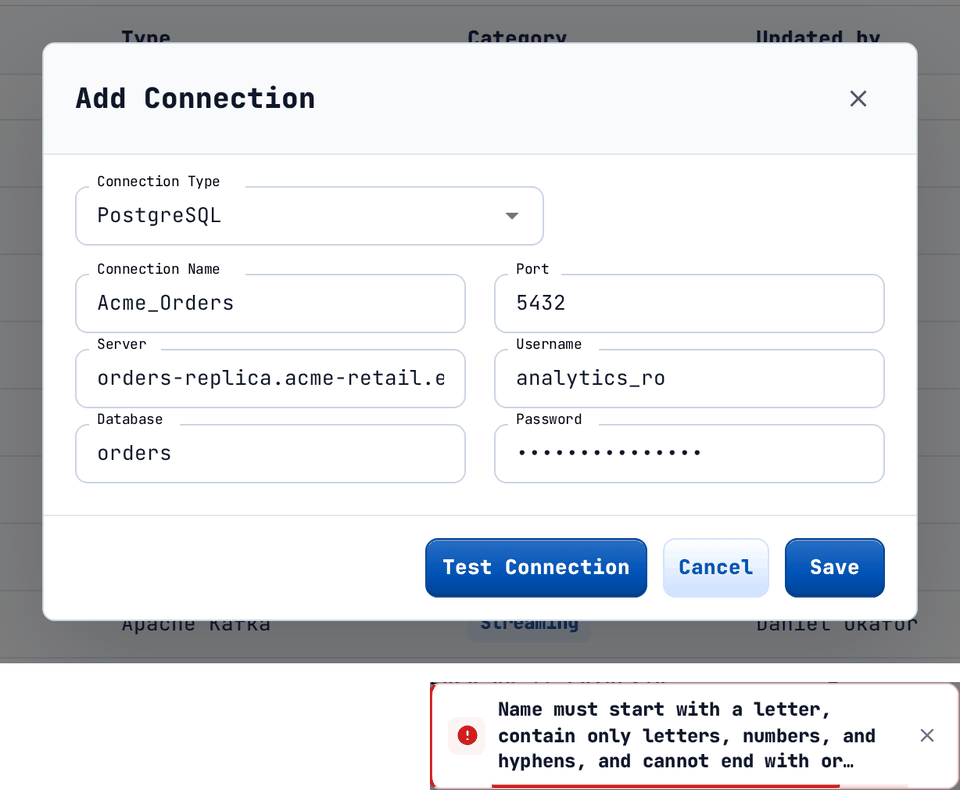The height and width of the screenshot is (790, 960).
Task: Edit the Server address field
Action: coord(270,378)
